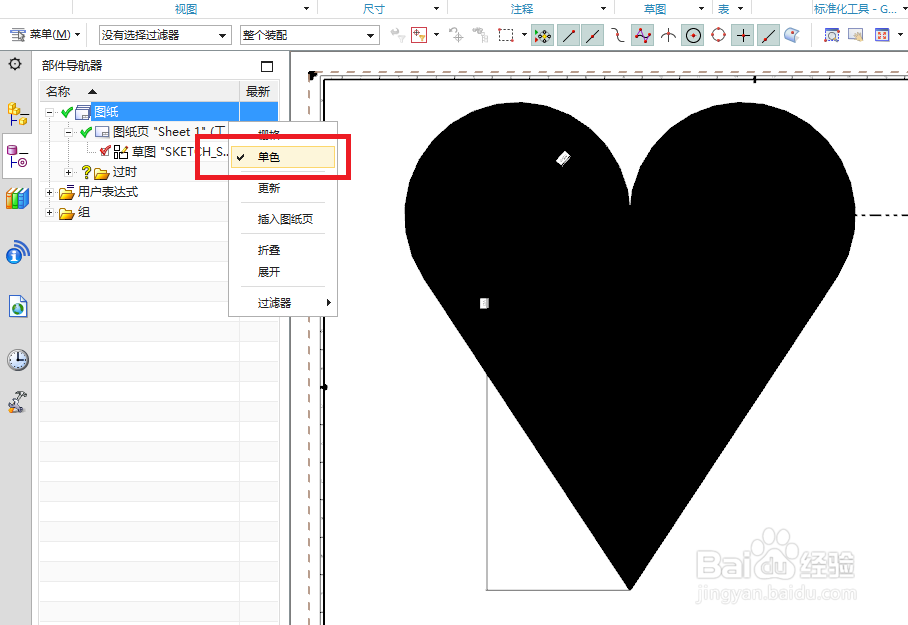
Task: Sort entries via the 名称 column header
Action: 56,90
